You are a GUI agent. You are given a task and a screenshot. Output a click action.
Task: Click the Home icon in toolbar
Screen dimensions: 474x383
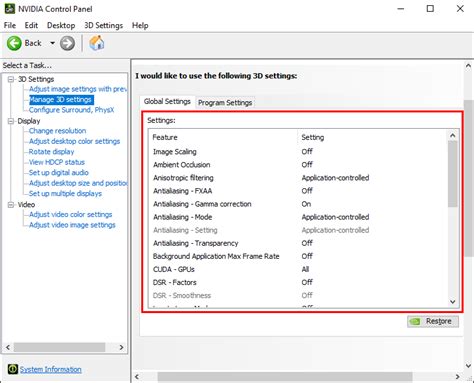[97, 43]
